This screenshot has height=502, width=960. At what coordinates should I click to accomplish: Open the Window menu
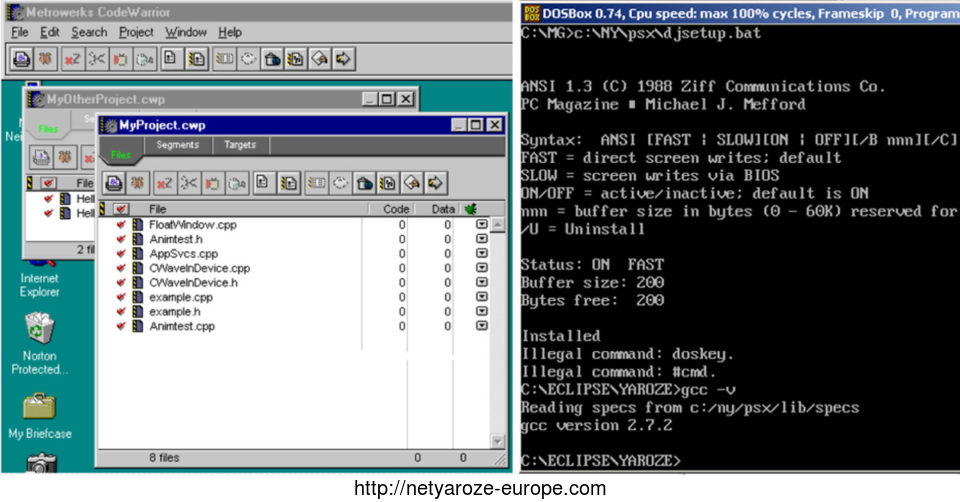(186, 32)
